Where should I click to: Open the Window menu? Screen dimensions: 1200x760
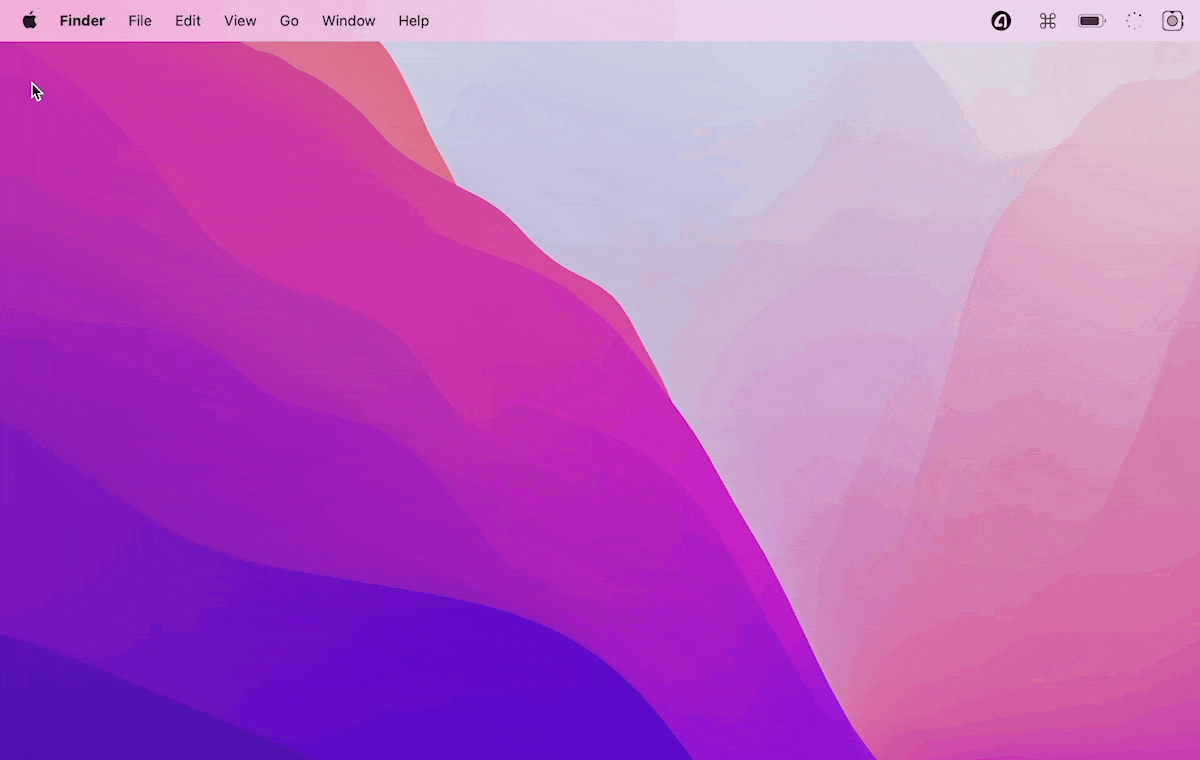pos(349,21)
